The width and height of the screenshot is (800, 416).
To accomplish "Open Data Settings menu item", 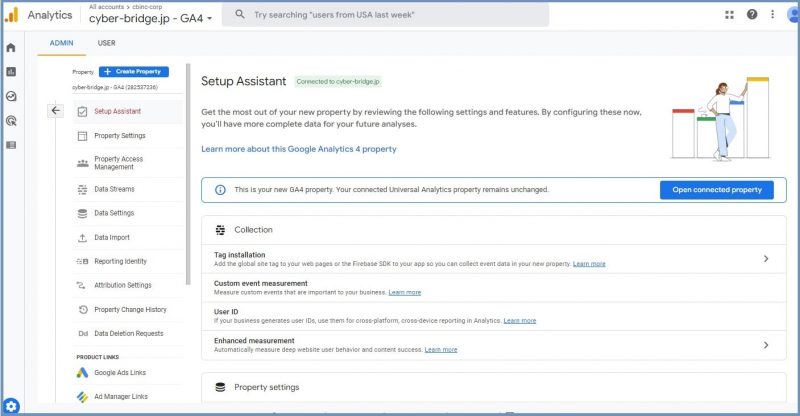I will click(128, 213).
